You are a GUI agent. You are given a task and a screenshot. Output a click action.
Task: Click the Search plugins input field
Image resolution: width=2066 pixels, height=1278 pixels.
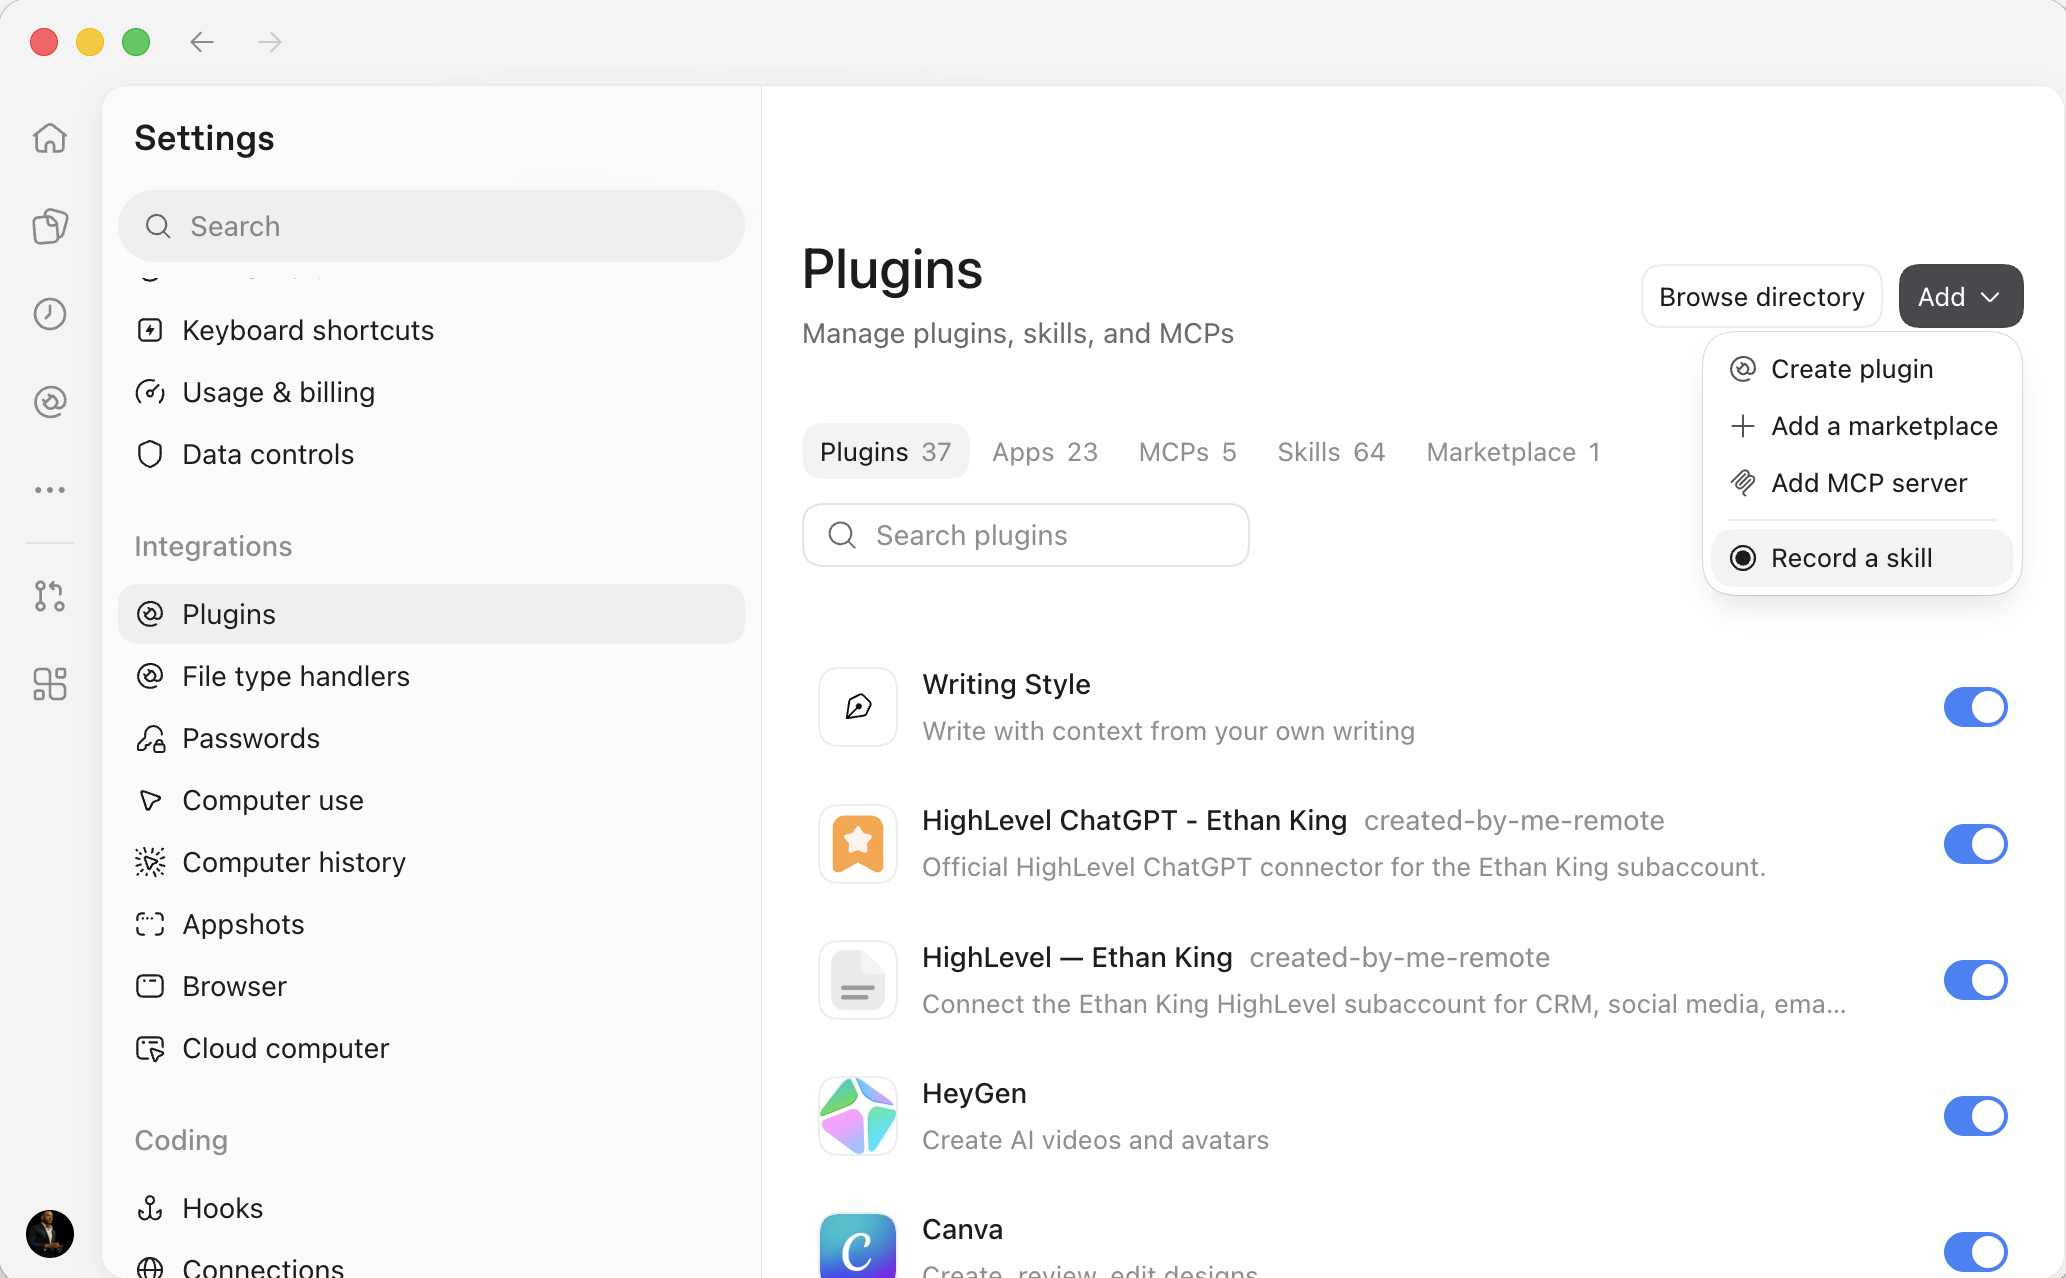1026,535
